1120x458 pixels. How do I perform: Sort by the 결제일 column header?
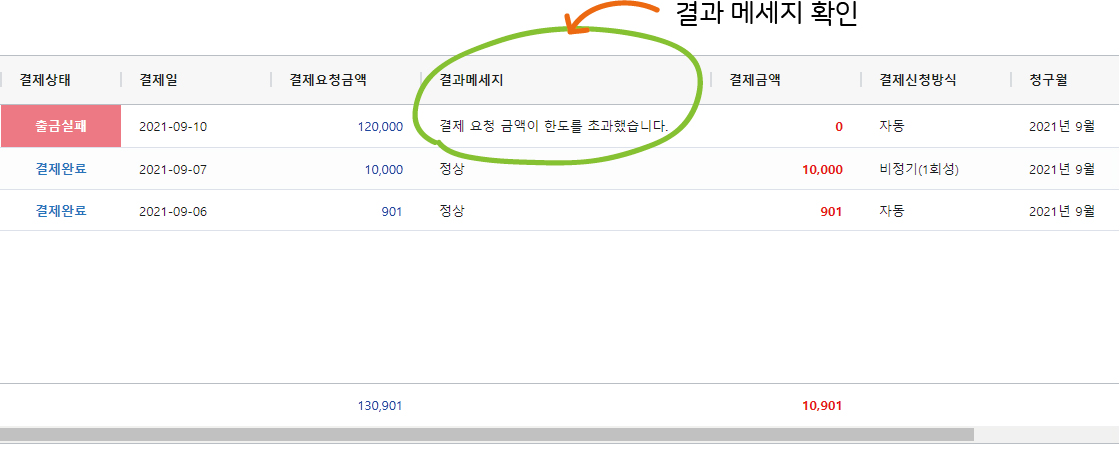click(x=158, y=80)
